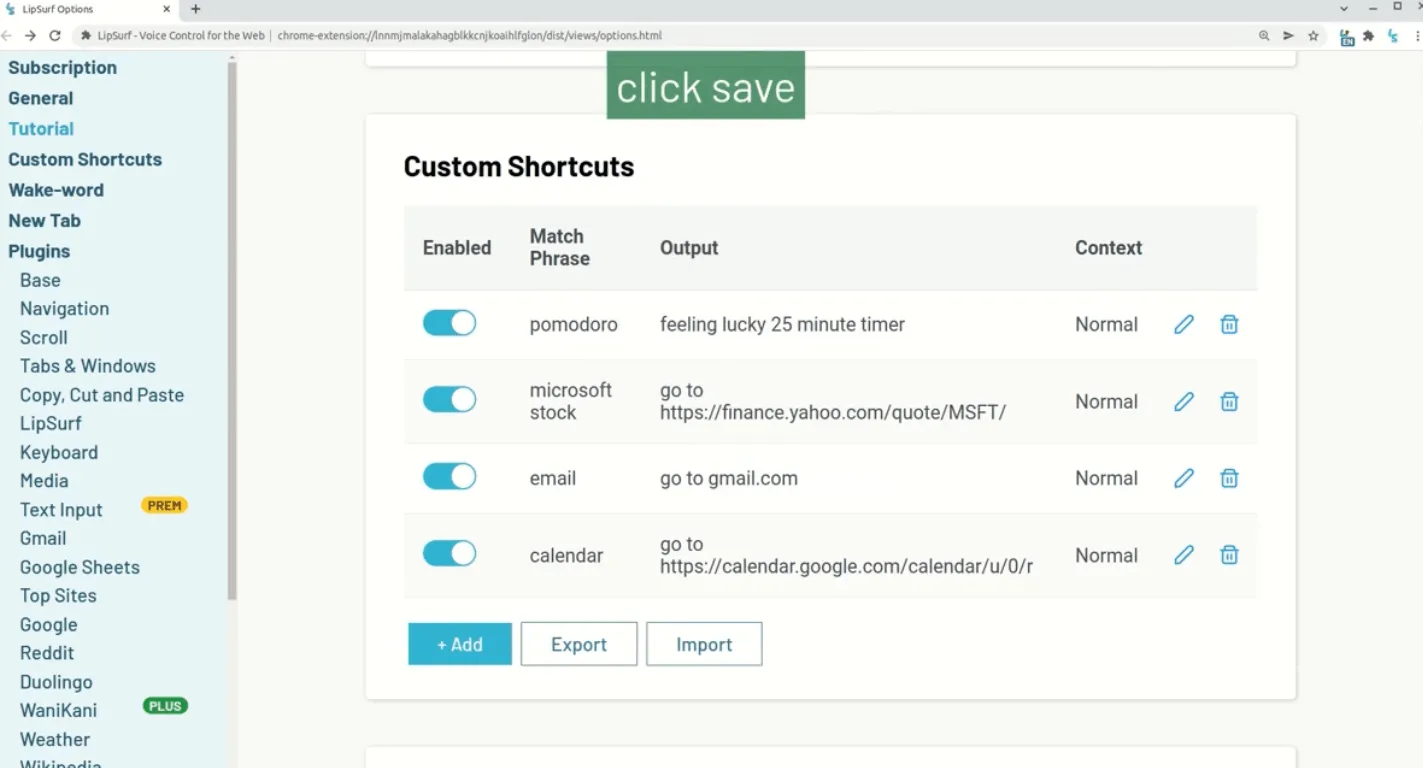Select the Navigation plugin
Screen dimensions: 1423x768
[x=64, y=309]
